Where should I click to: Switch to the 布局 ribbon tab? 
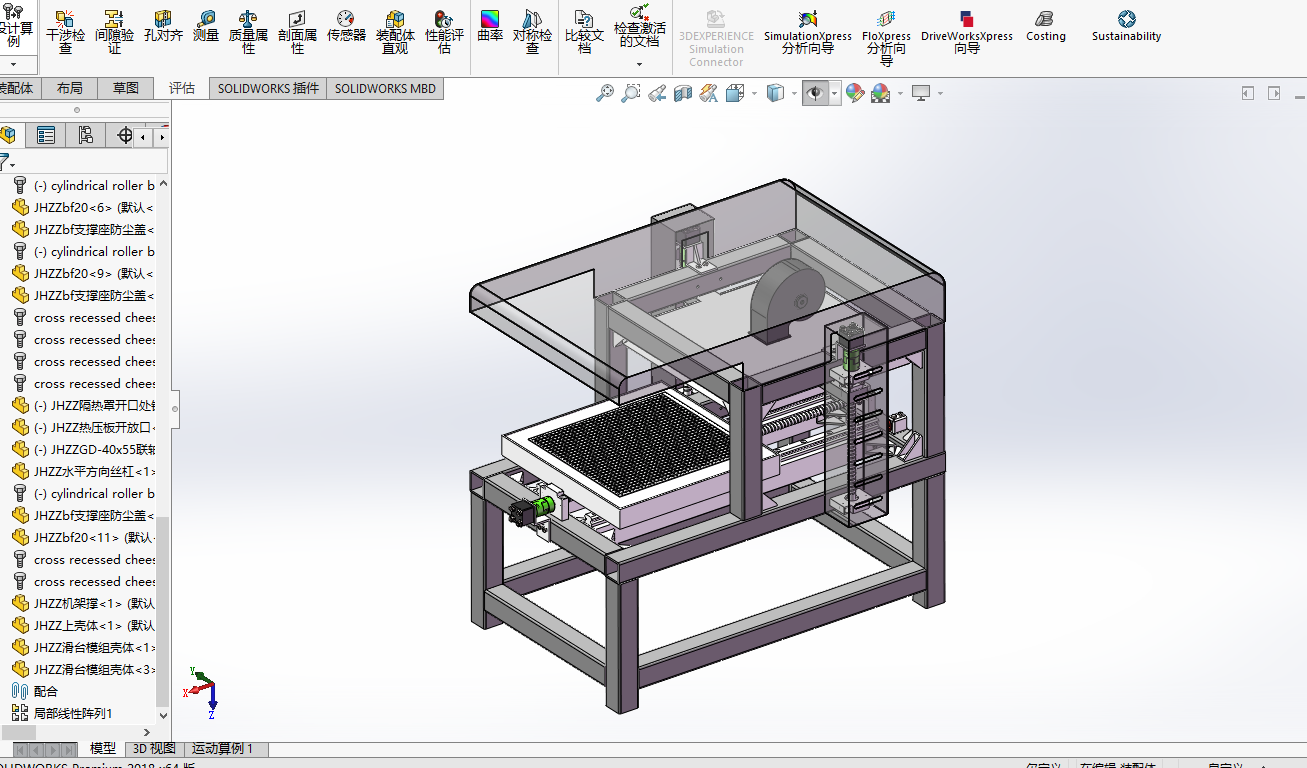pos(70,88)
